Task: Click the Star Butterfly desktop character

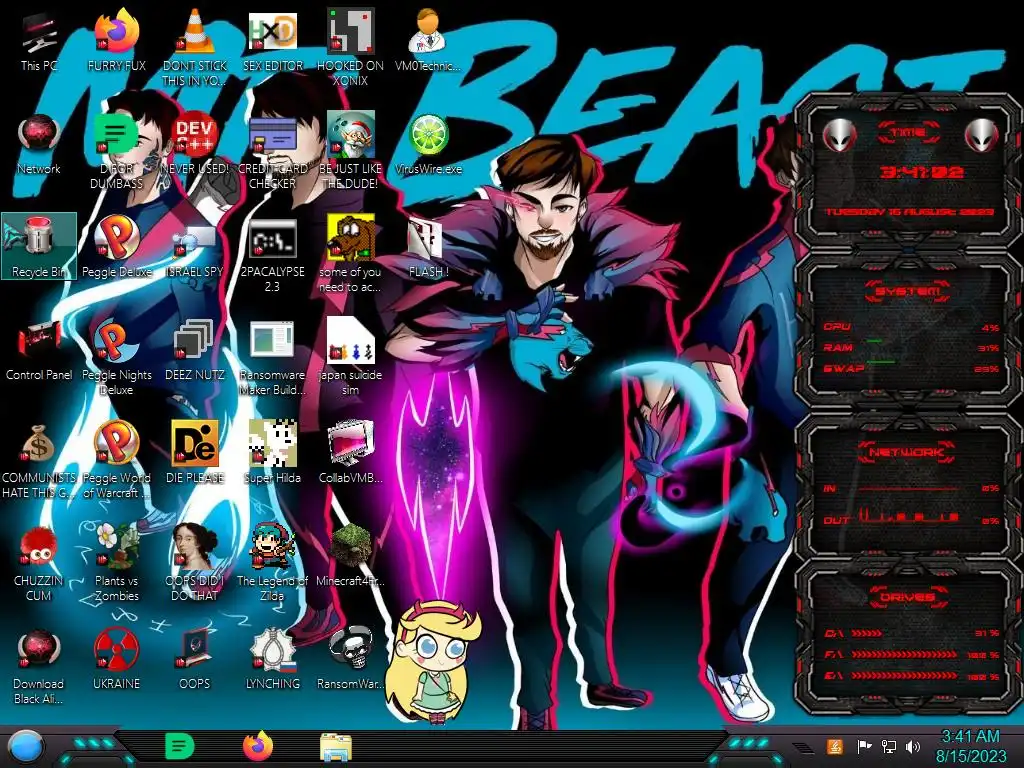Action: coord(434,661)
